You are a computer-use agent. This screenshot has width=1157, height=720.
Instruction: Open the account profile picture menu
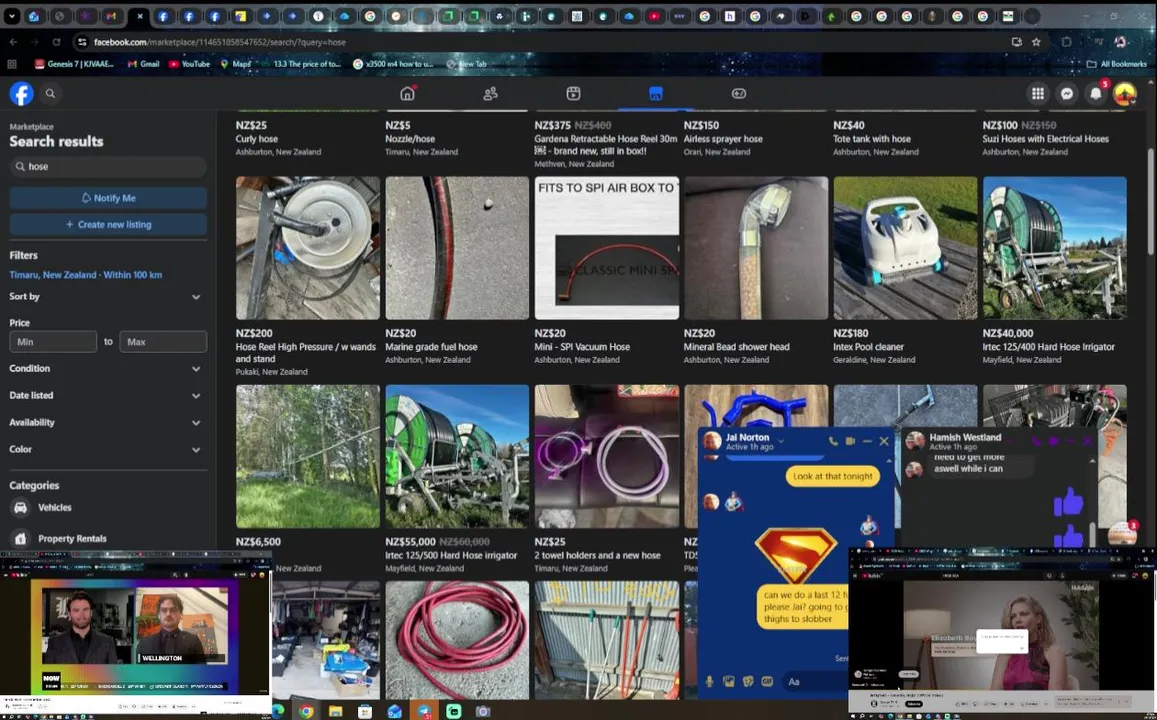(x=1125, y=94)
